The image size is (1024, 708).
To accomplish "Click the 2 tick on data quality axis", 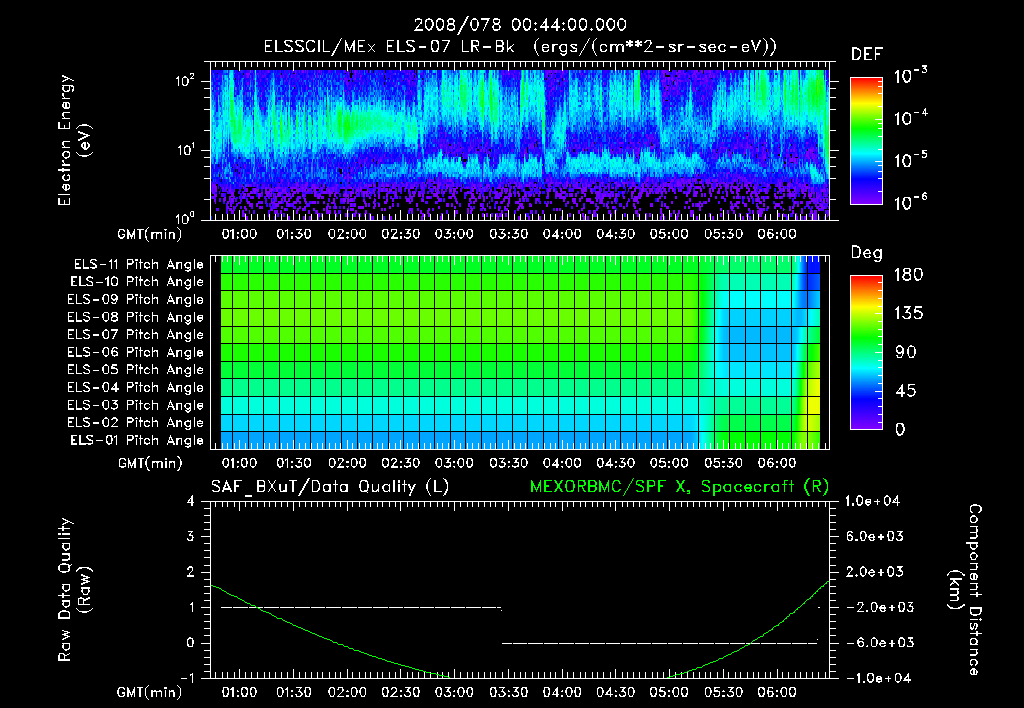I will click(x=191, y=572).
